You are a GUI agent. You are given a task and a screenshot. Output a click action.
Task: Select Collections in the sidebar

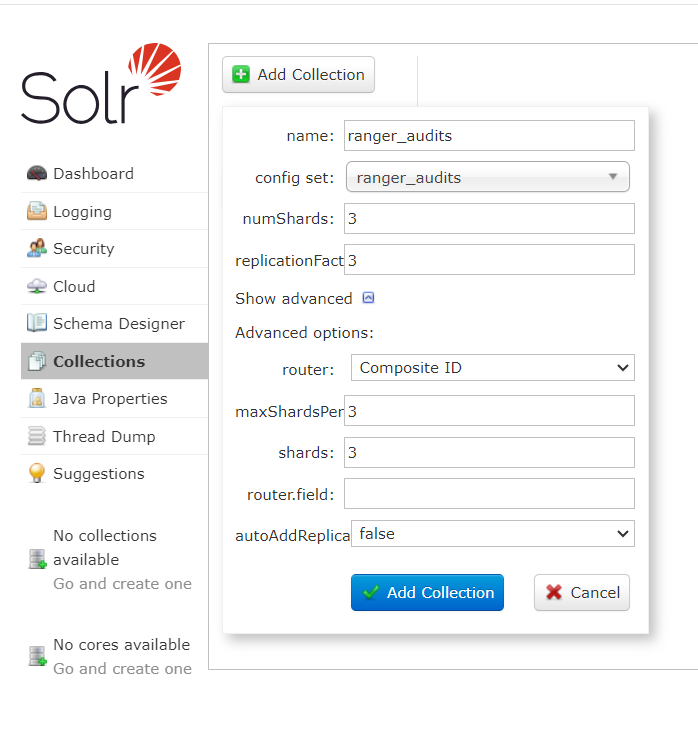(114, 361)
